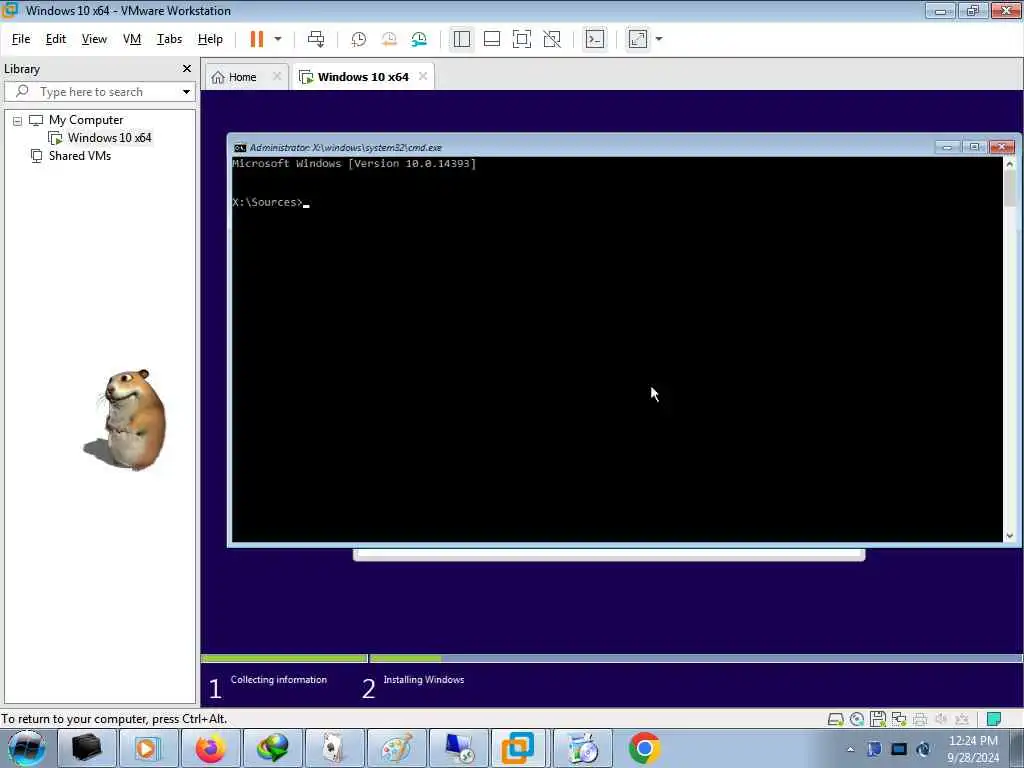This screenshot has width=1024, height=768.
Task: Open the View menu
Action: [94, 39]
